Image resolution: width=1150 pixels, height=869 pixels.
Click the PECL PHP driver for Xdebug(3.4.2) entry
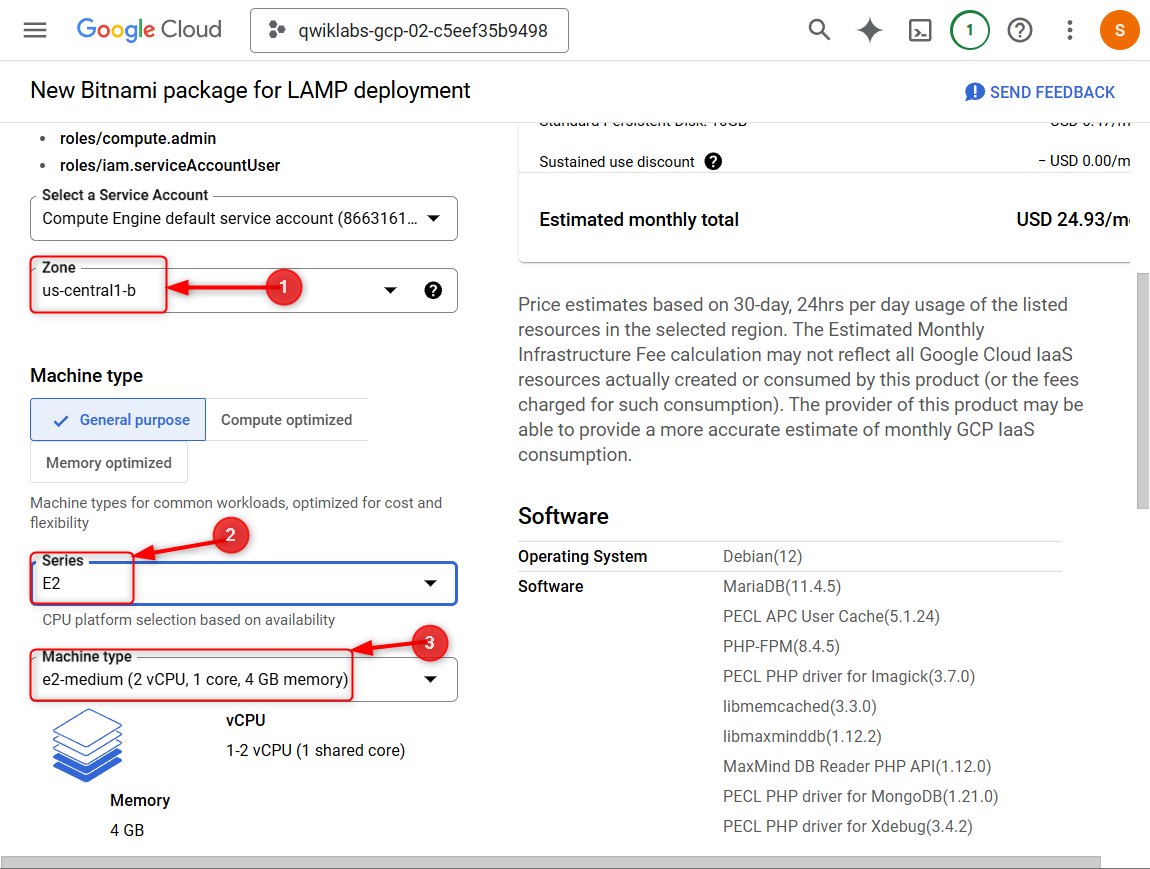coord(848,826)
